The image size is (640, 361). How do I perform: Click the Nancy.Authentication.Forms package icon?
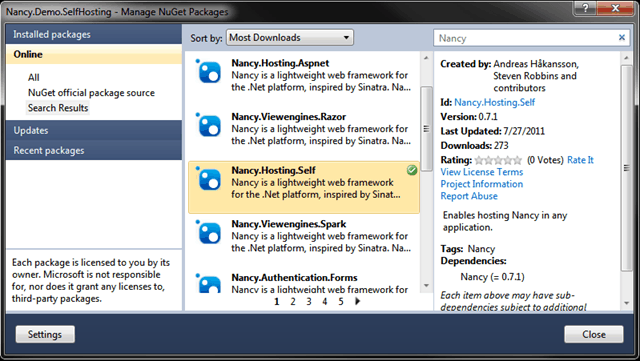click(209, 283)
